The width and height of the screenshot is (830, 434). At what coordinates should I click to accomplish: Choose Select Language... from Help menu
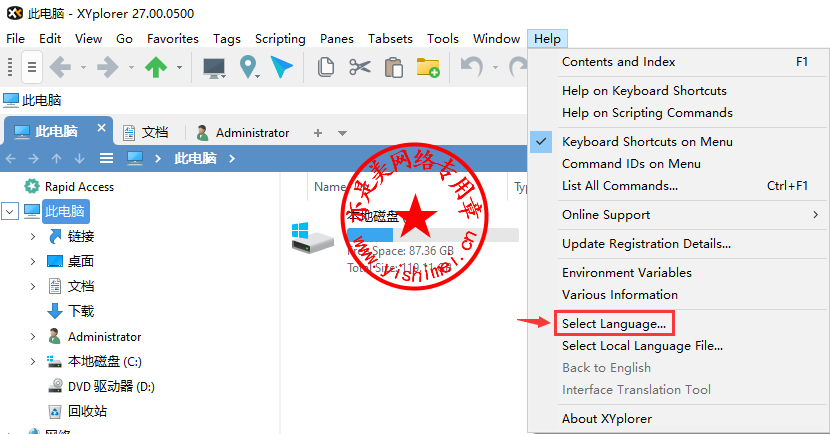pyautogui.click(x=614, y=323)
